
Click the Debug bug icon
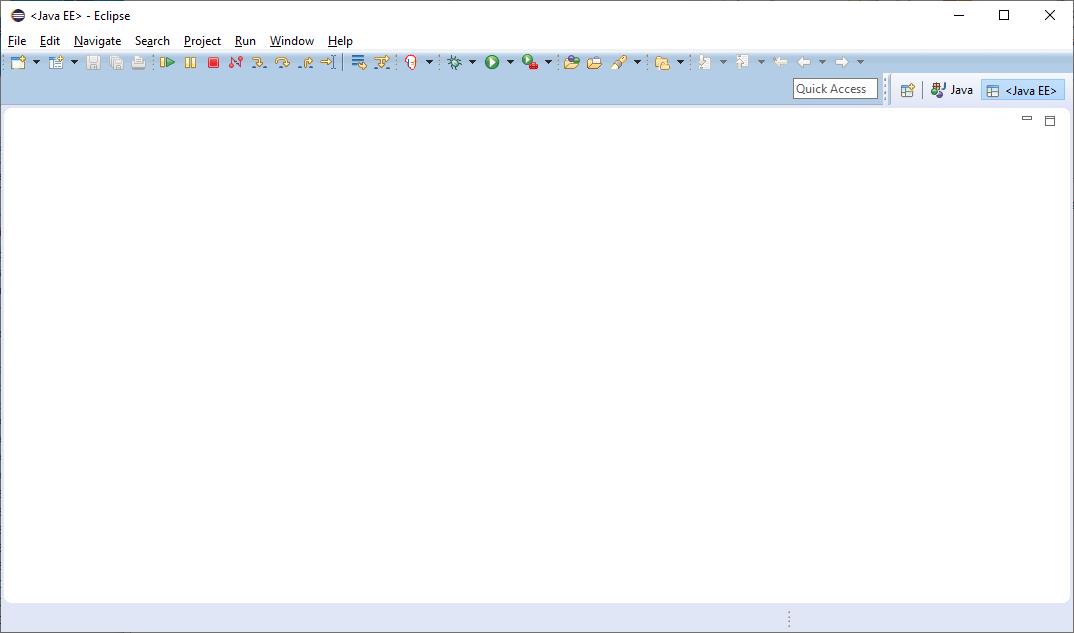coord(454,62)
